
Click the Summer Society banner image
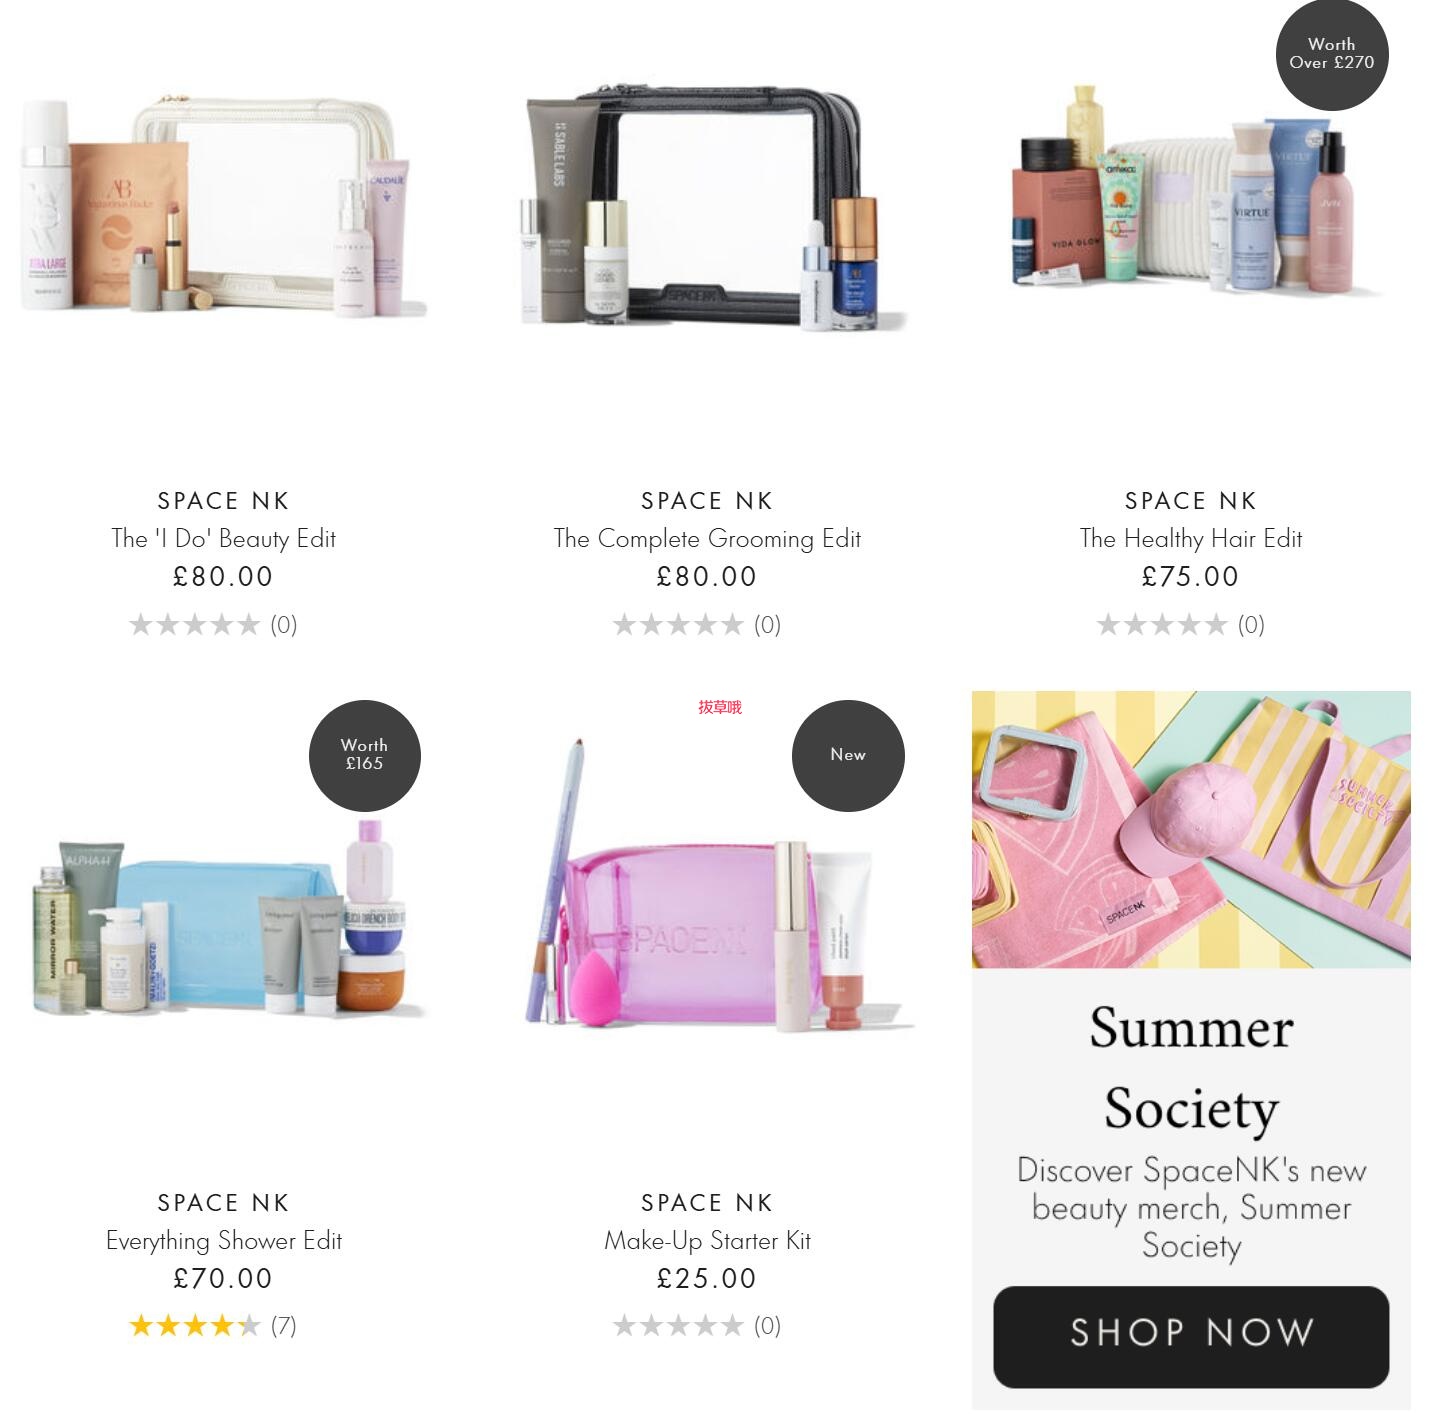click(1191, 829)
